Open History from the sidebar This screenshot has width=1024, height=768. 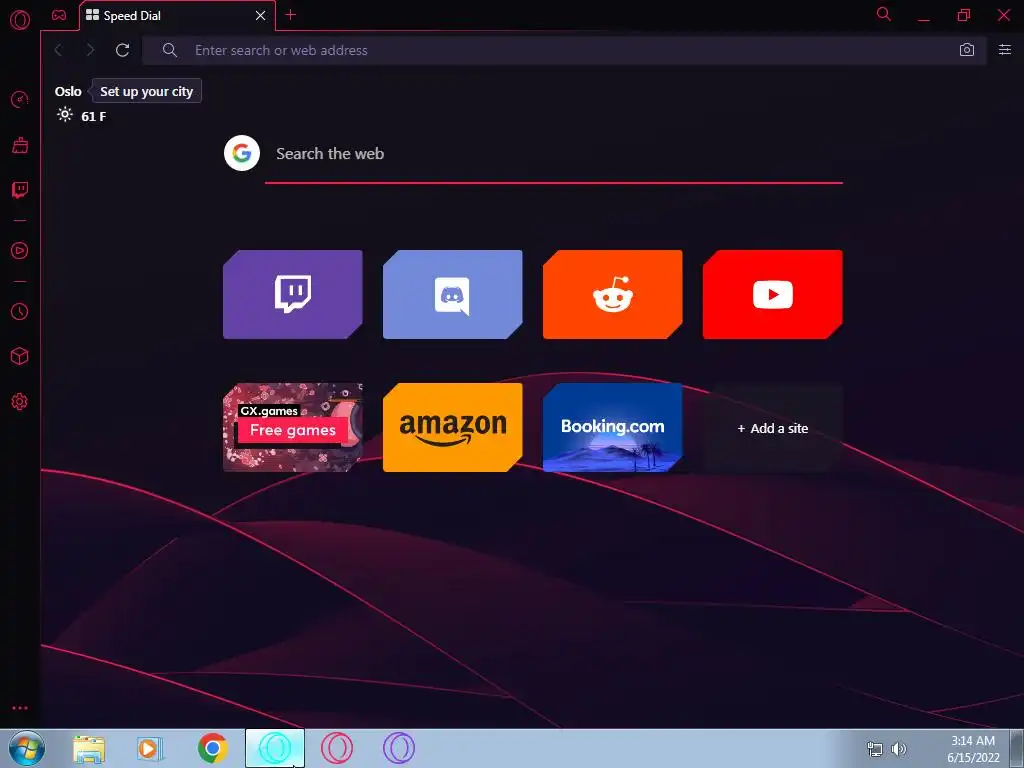tap(20, 312)
